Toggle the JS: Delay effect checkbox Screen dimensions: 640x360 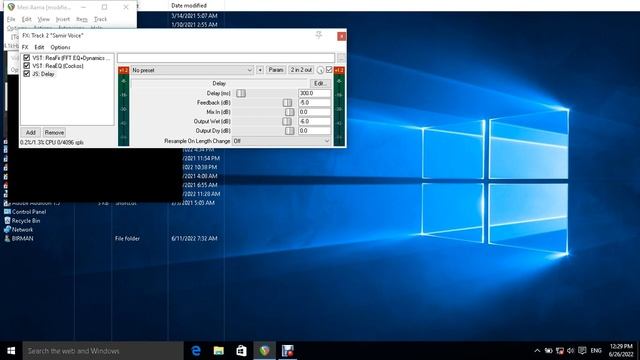[x=27, y=73]
